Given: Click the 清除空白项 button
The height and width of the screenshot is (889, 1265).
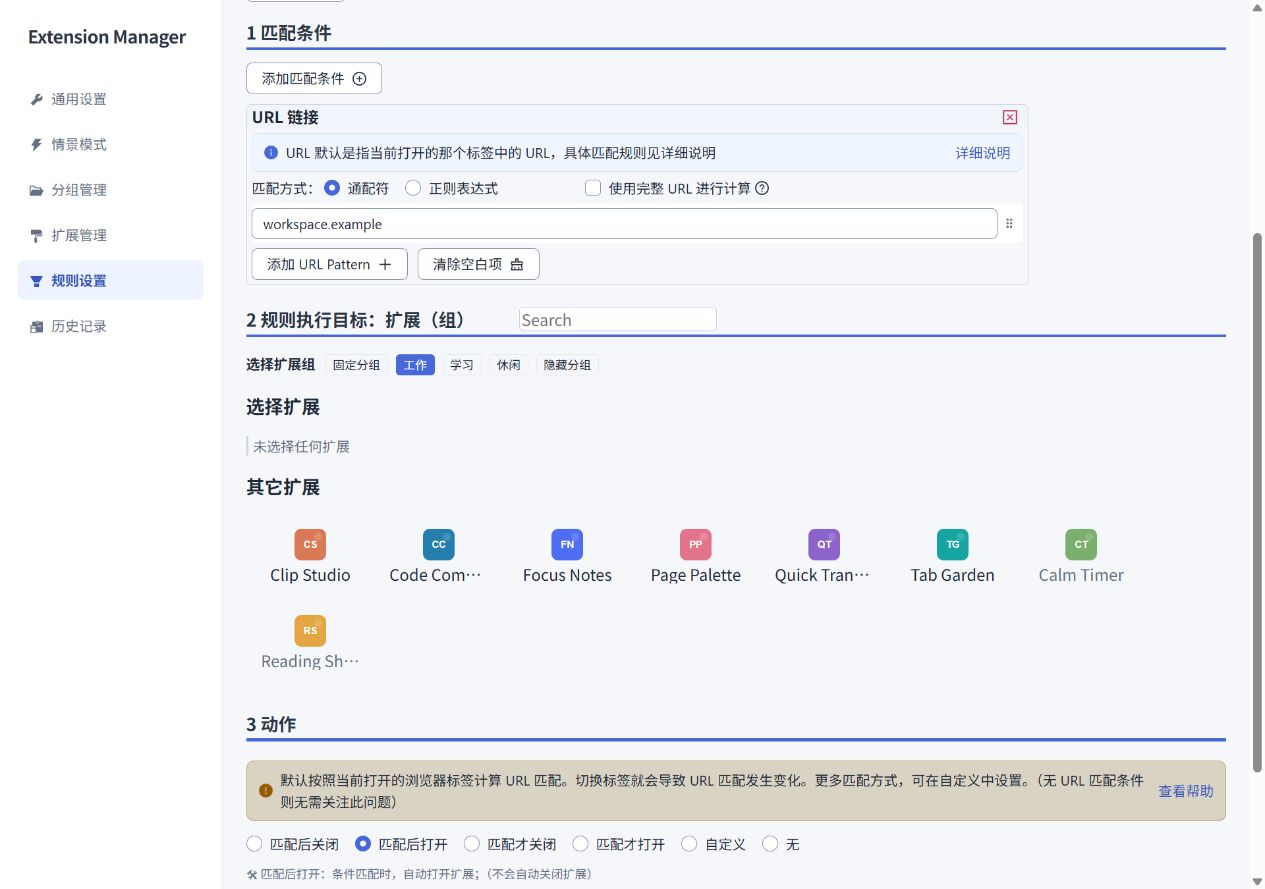Looking at the screenshot, I should (478, 264).
